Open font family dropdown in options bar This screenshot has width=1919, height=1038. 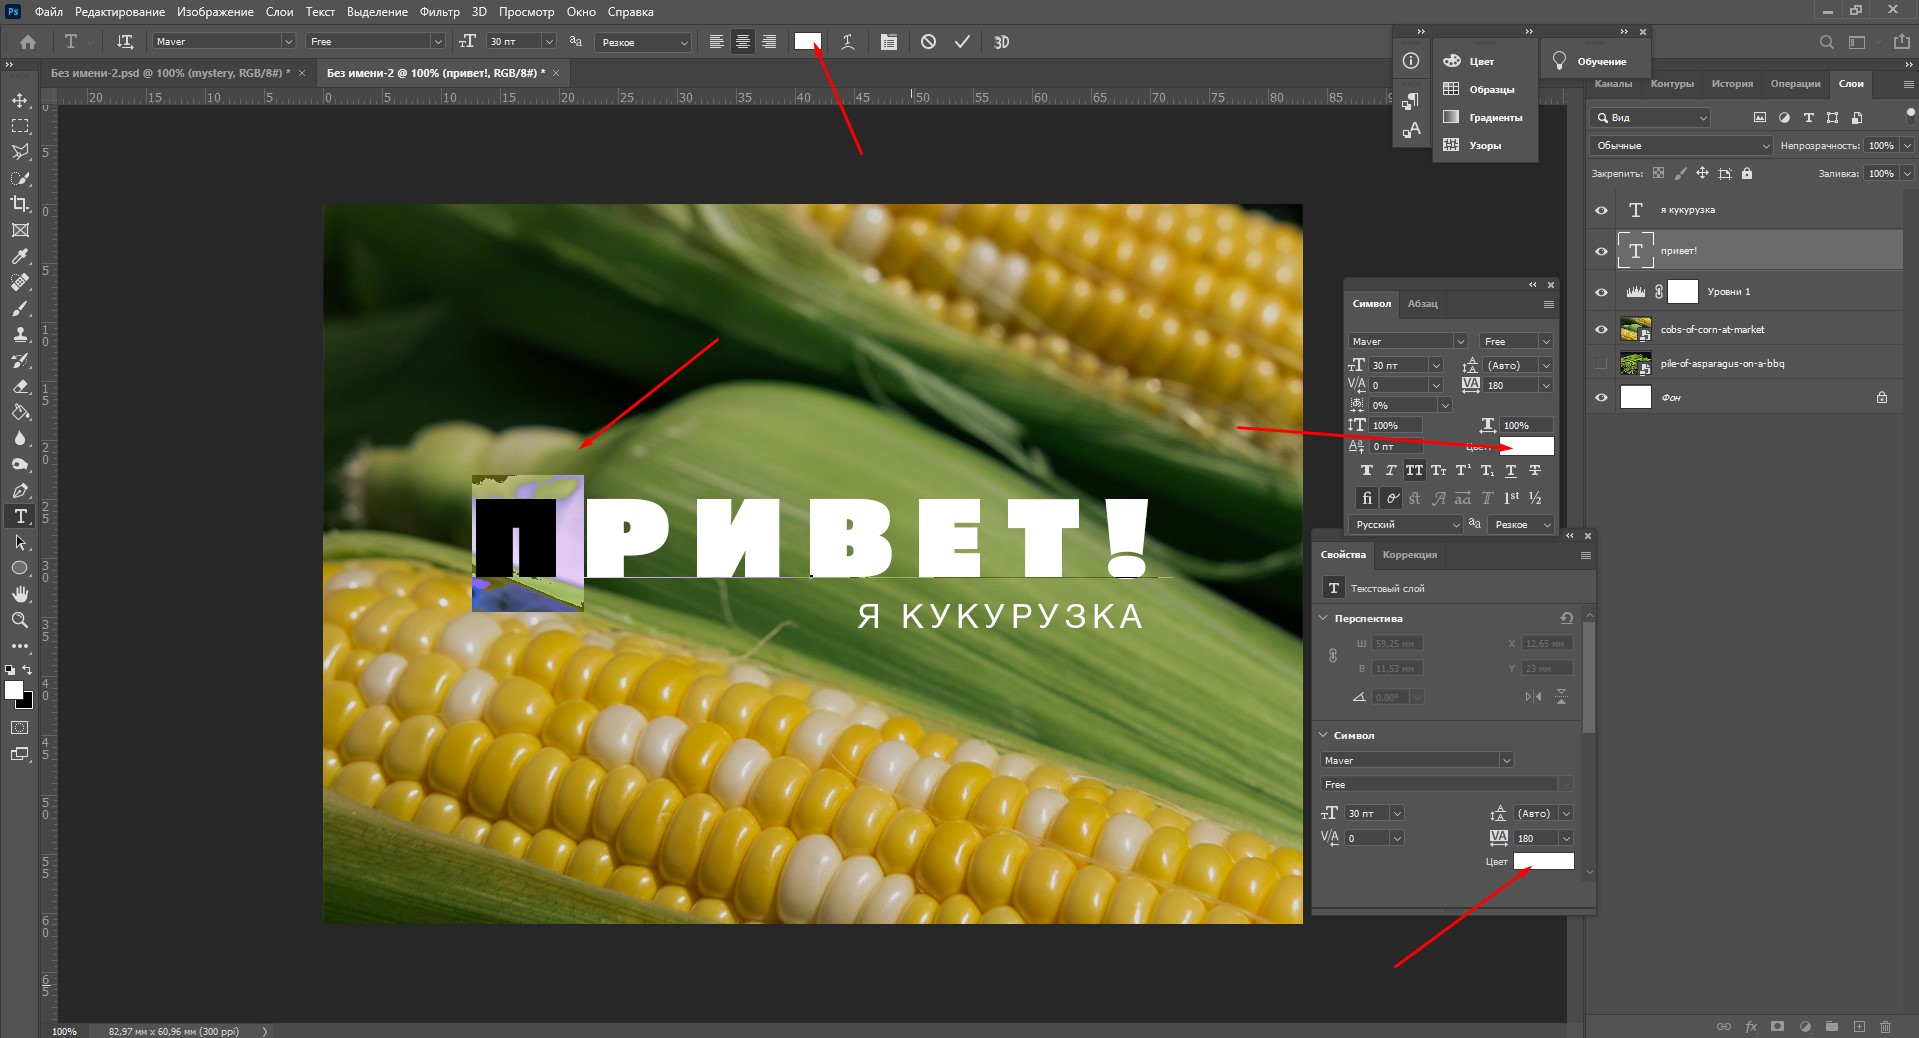pyautogui.click(x=287, y=42)
